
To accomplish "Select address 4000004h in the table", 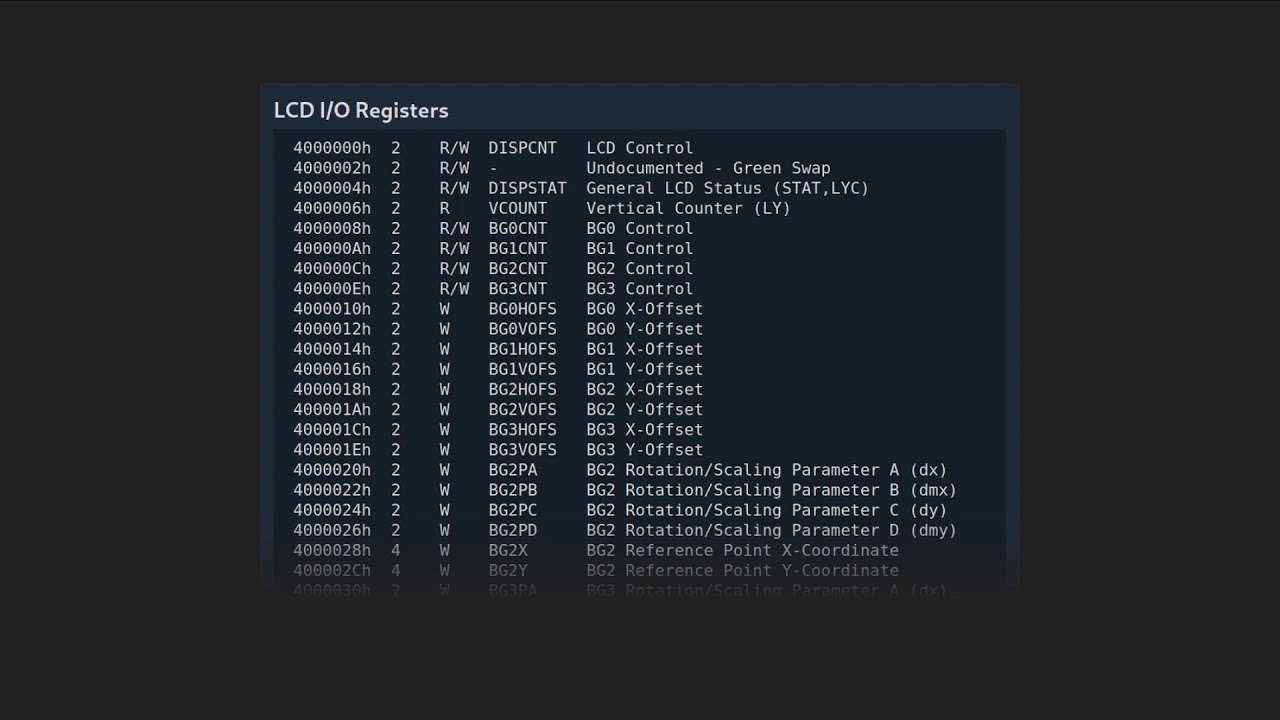I will (332, 188).
